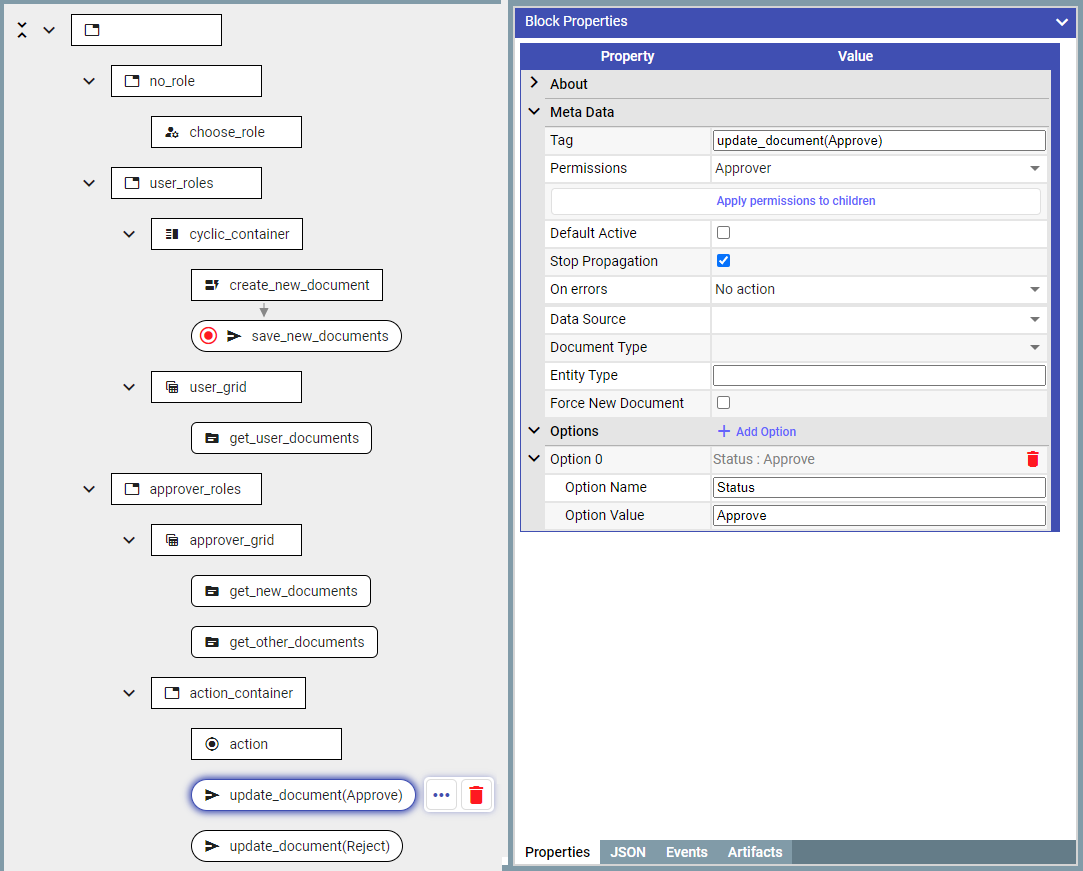Check the Force New Document checkbox

[x=724, y=403]
